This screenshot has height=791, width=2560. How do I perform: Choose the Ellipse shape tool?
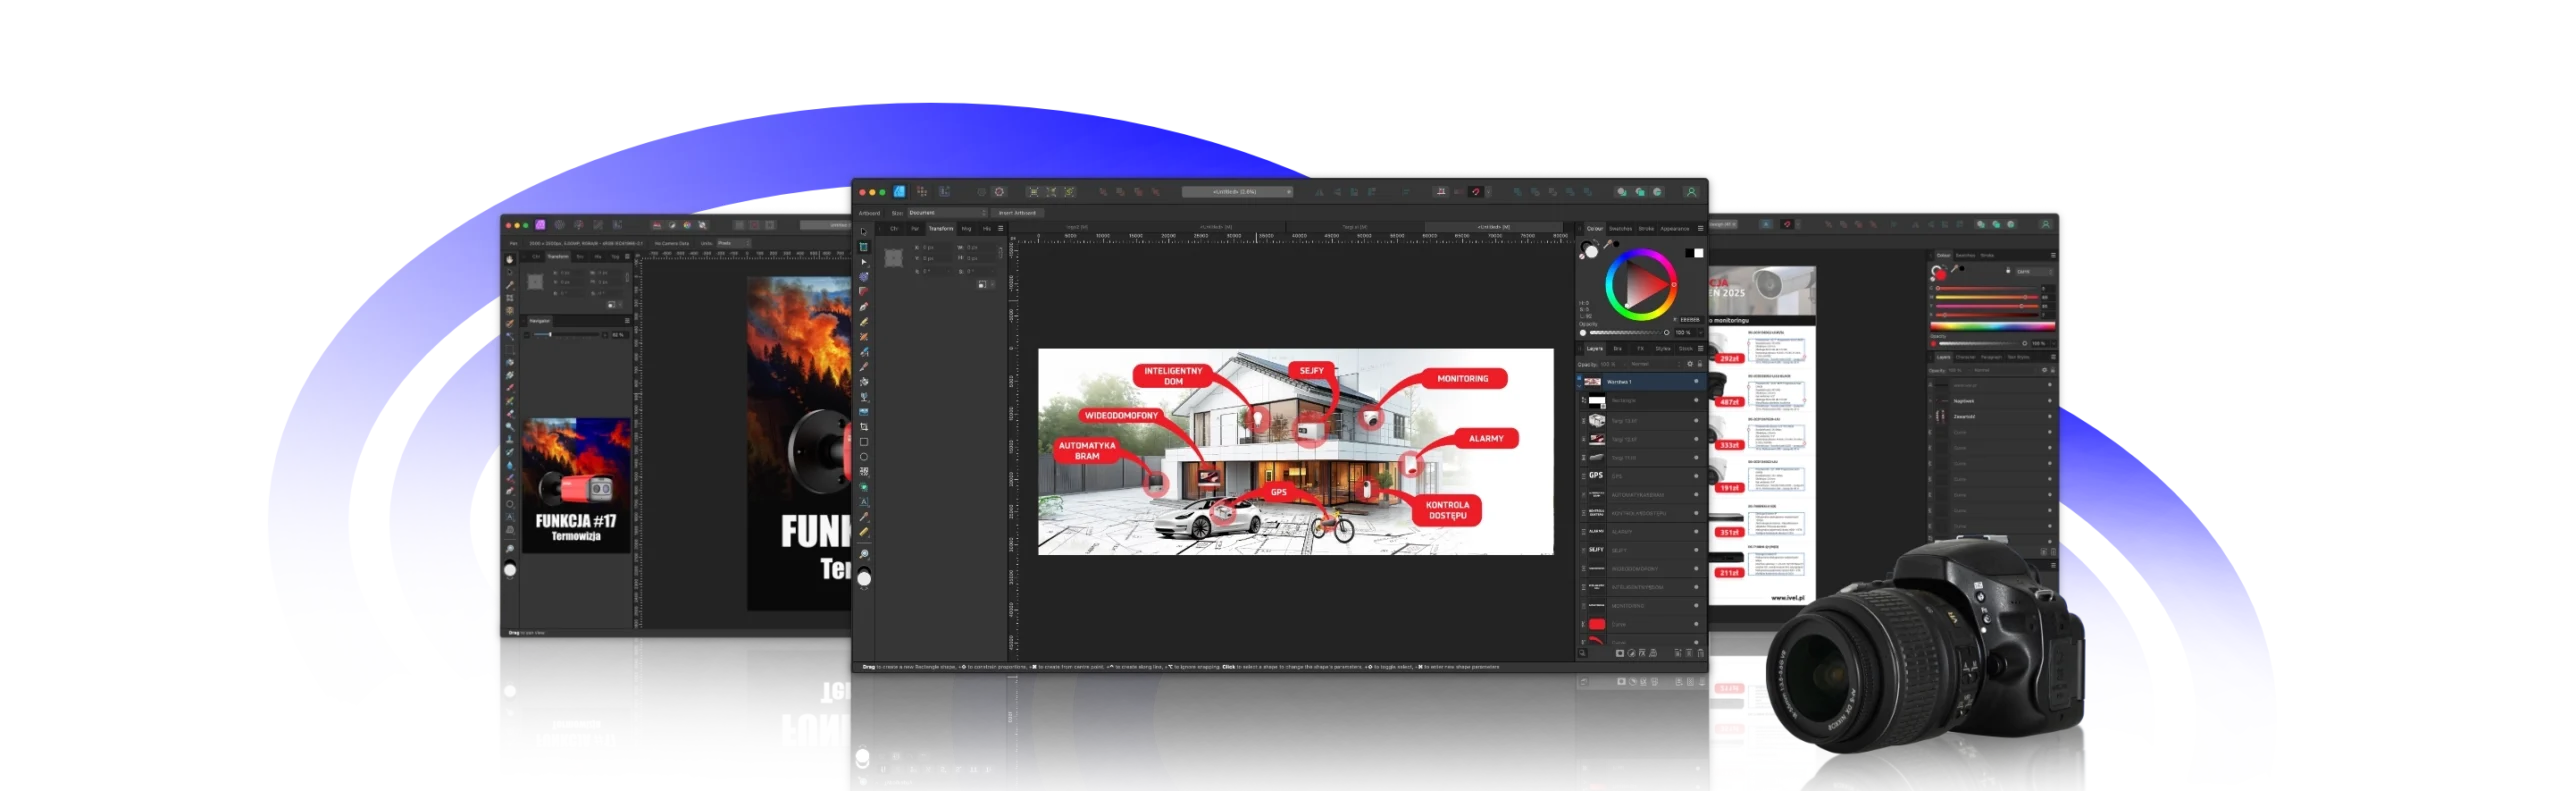[864, 457]
